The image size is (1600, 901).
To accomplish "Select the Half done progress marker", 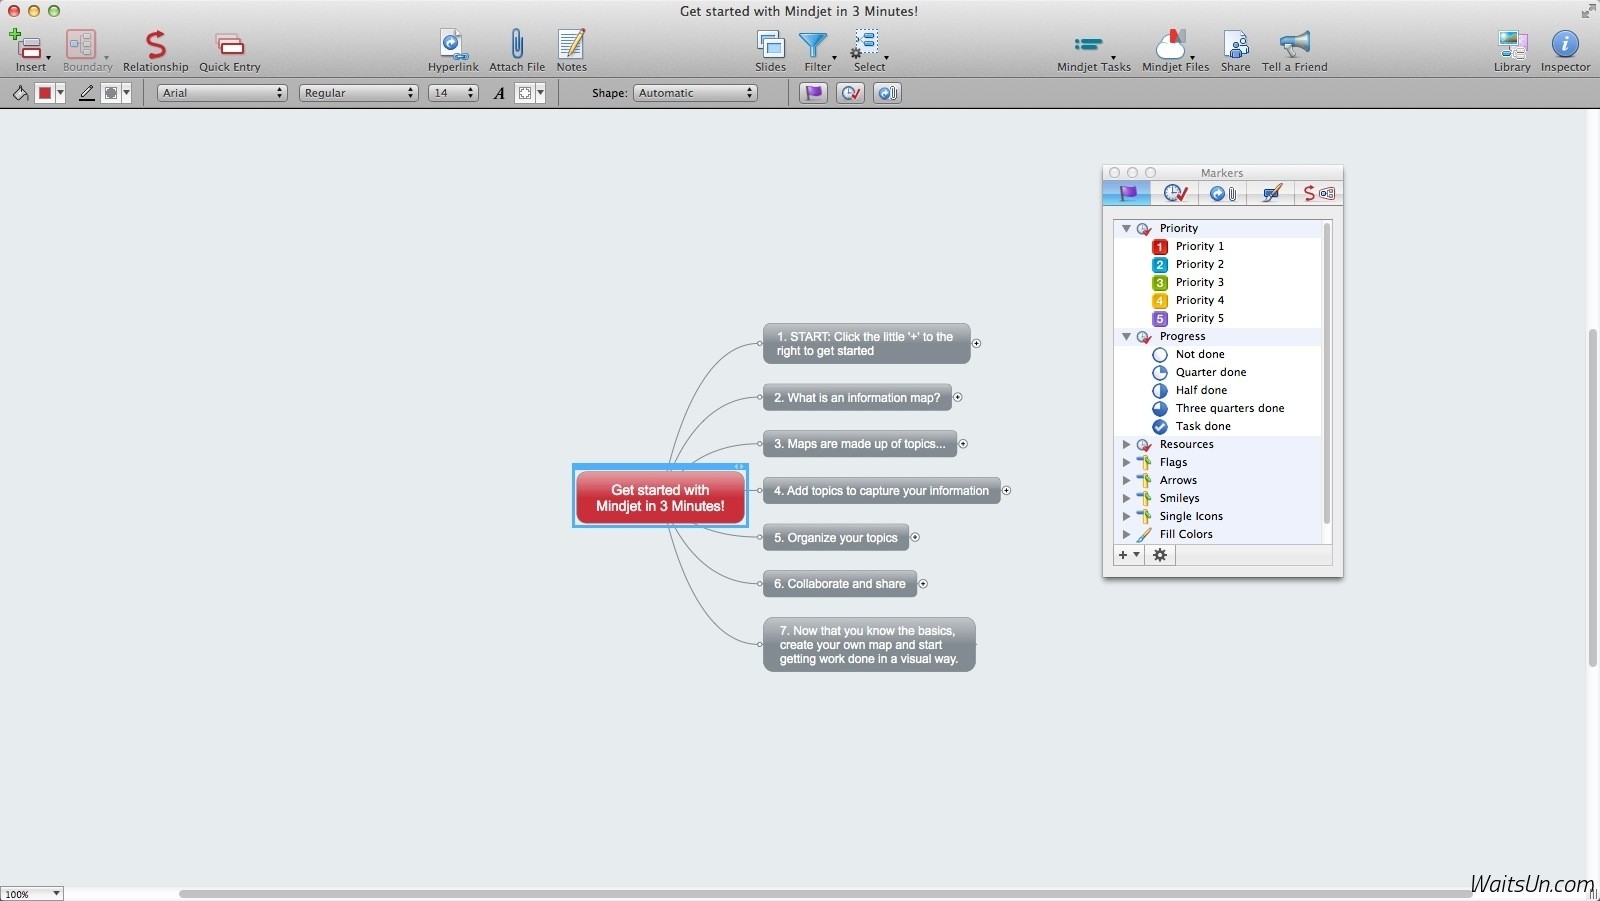I will 1201,390.
